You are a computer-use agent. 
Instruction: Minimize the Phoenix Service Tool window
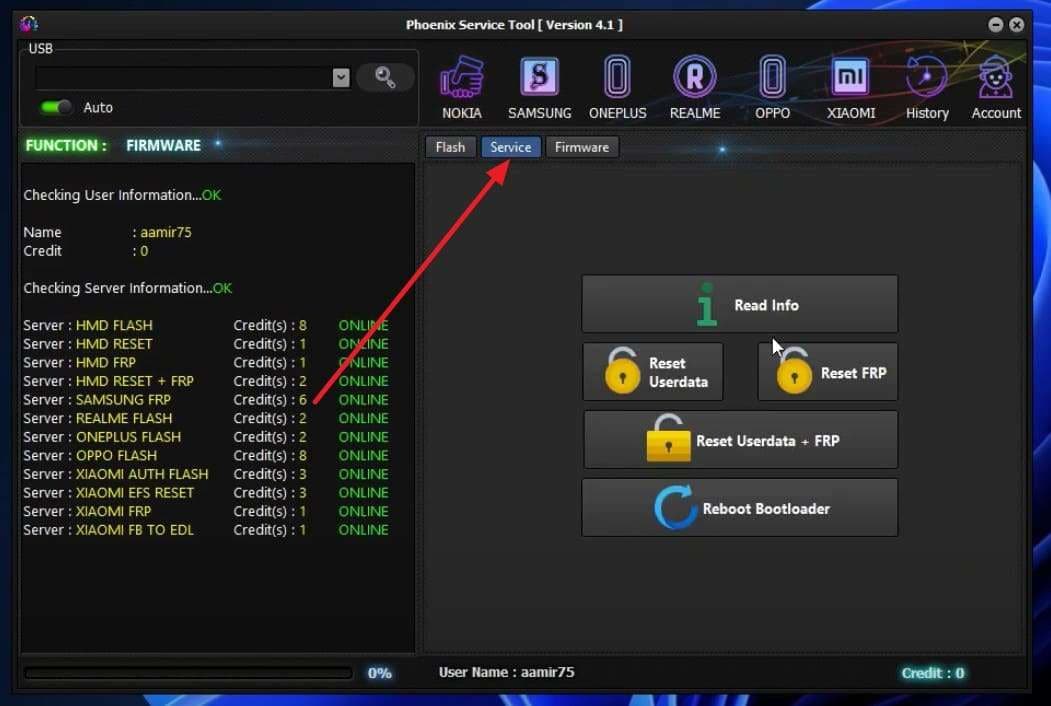[995, 25]
